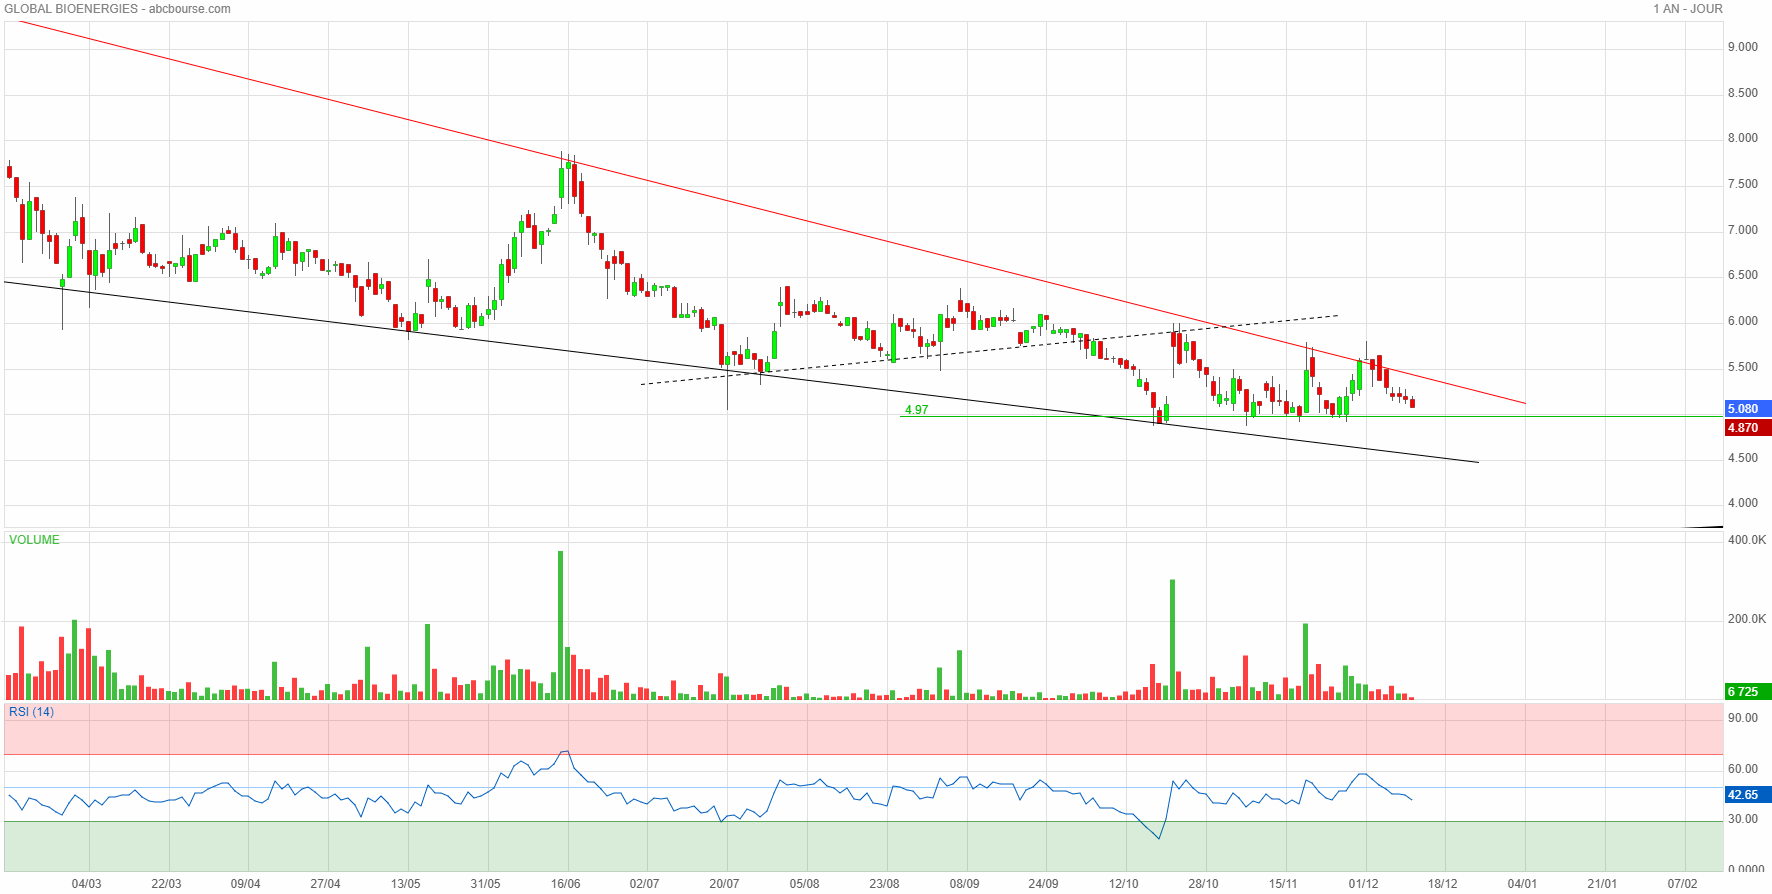The width and height of the screenshot is (1772, 894).
Task: Click the 31/05 date label
Action: pyautogui.click(x=486, y=884)
